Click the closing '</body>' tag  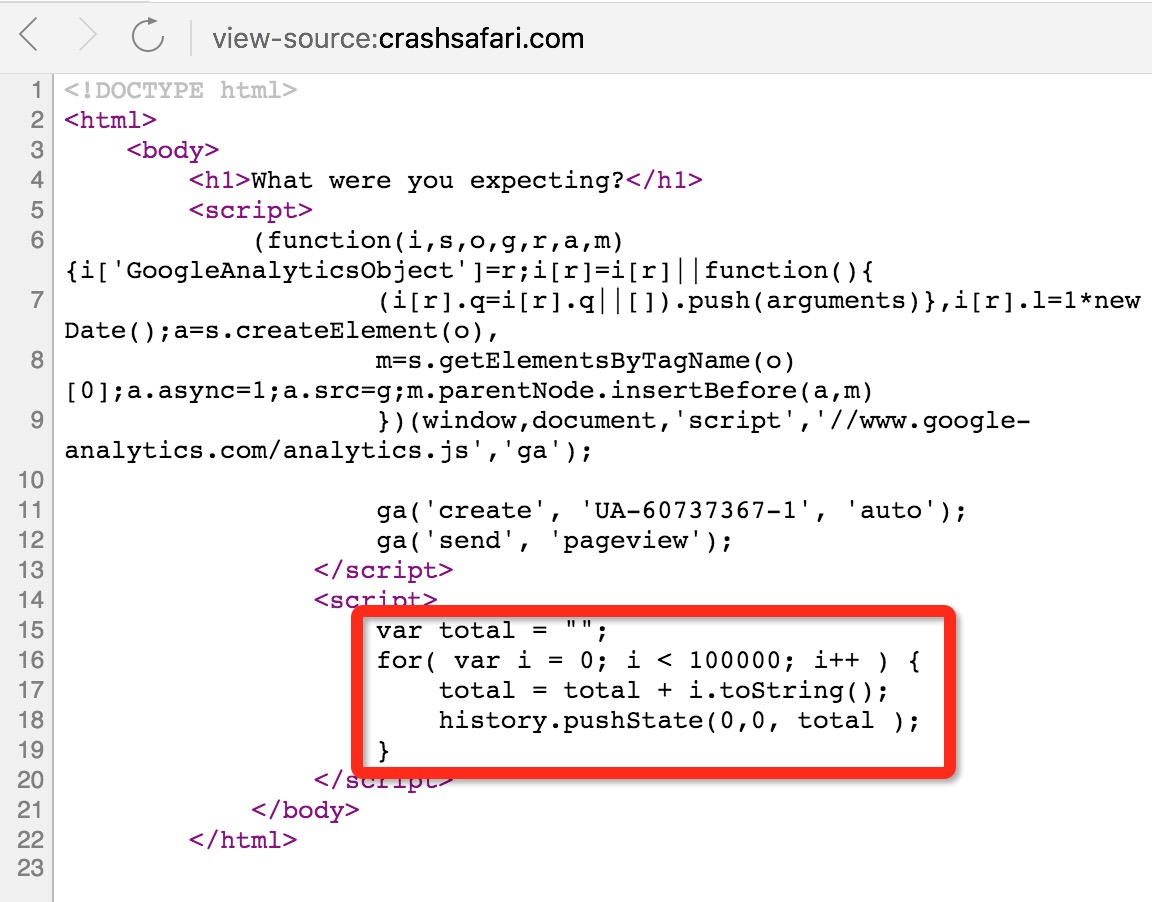[x=305, y=810]
